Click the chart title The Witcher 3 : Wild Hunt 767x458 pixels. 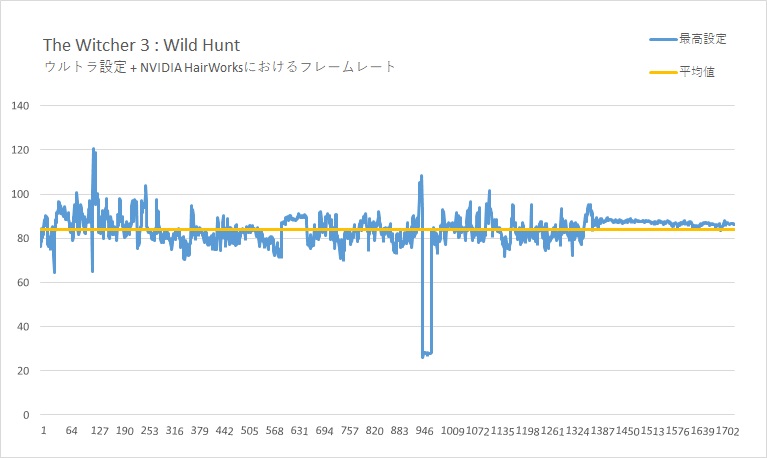[x=141, y=45]
